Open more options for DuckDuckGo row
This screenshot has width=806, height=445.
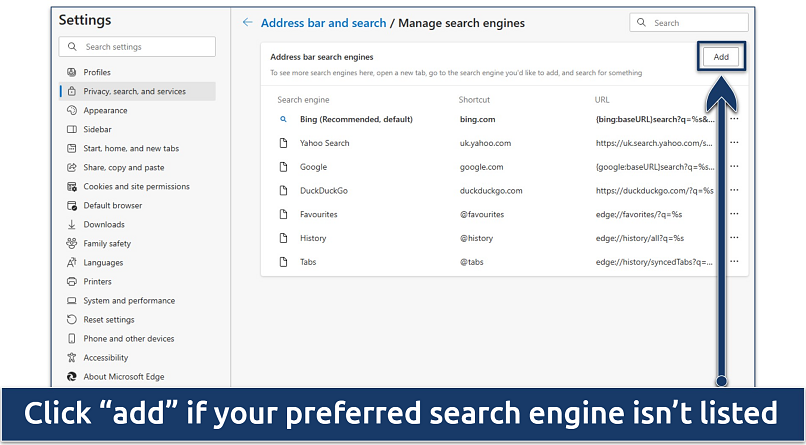click(x=734, y=191)
